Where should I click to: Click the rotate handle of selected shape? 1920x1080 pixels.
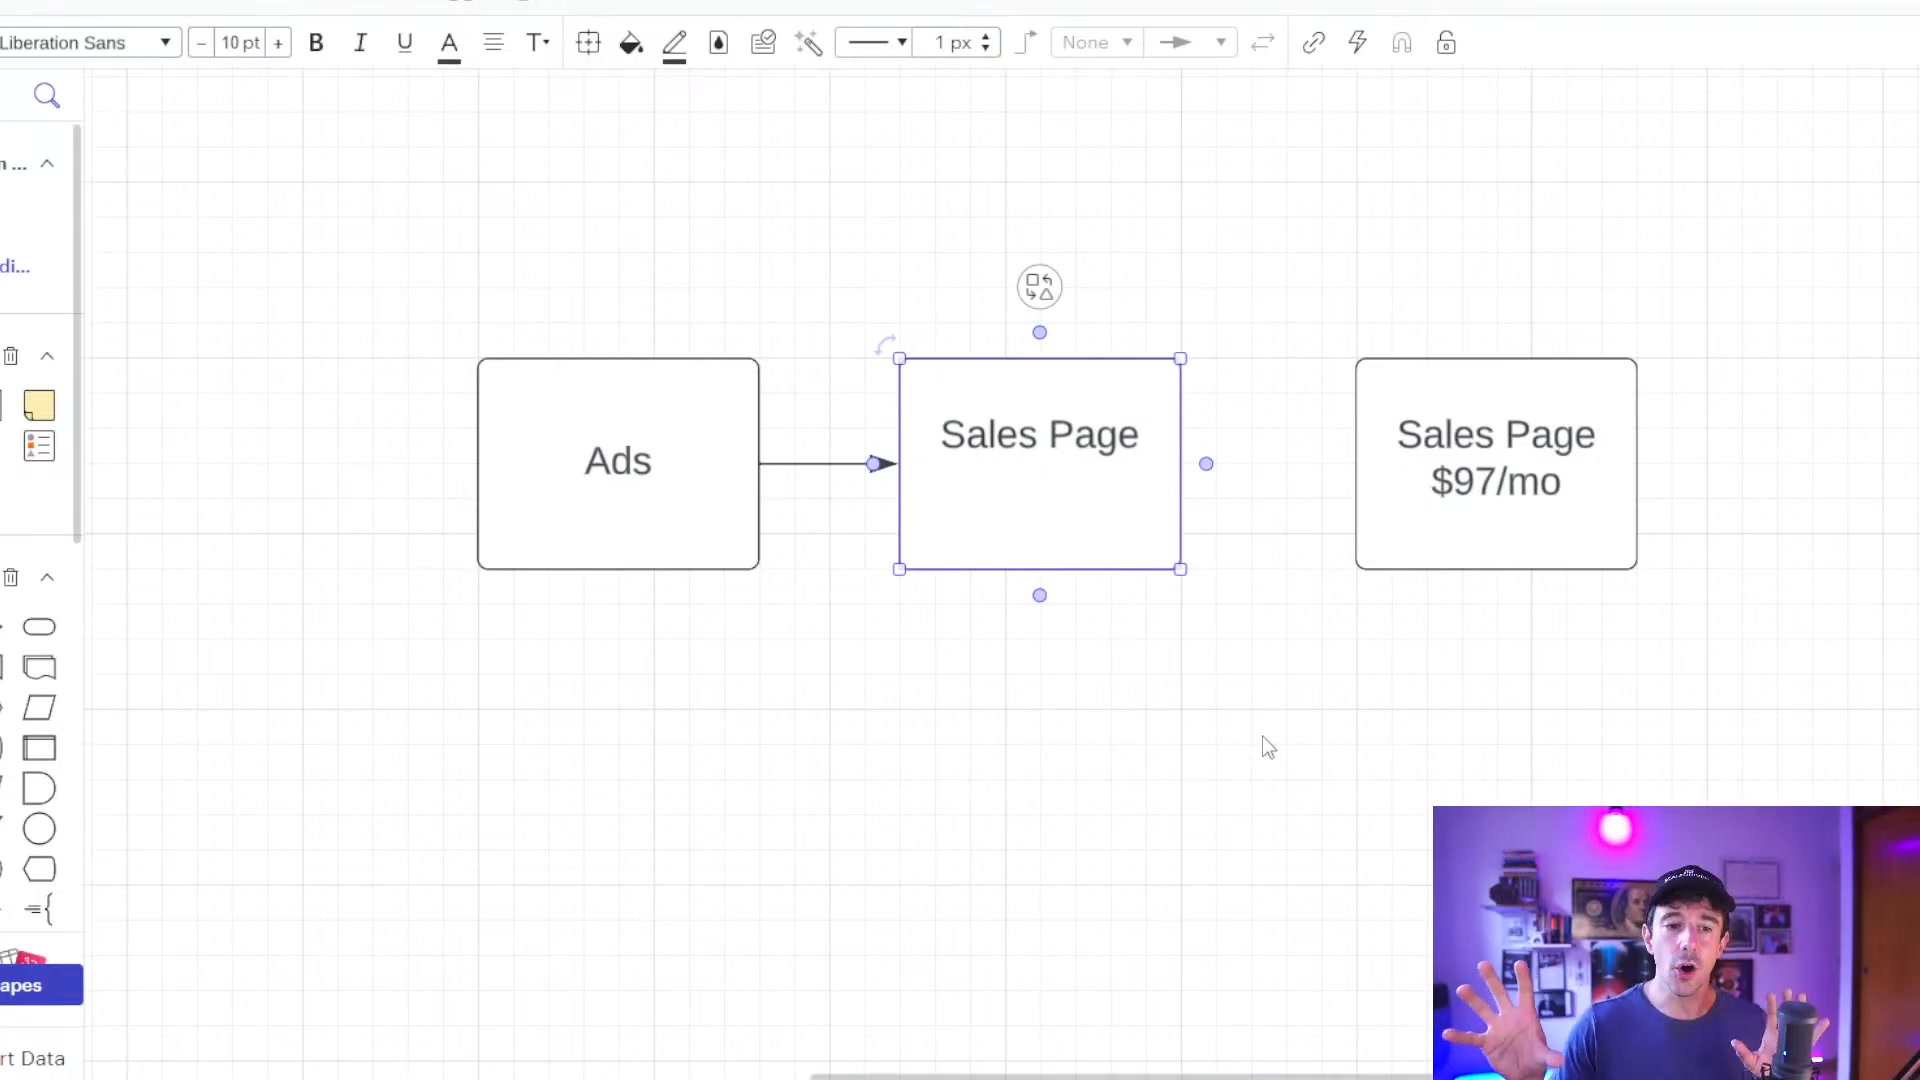[885, 345]
